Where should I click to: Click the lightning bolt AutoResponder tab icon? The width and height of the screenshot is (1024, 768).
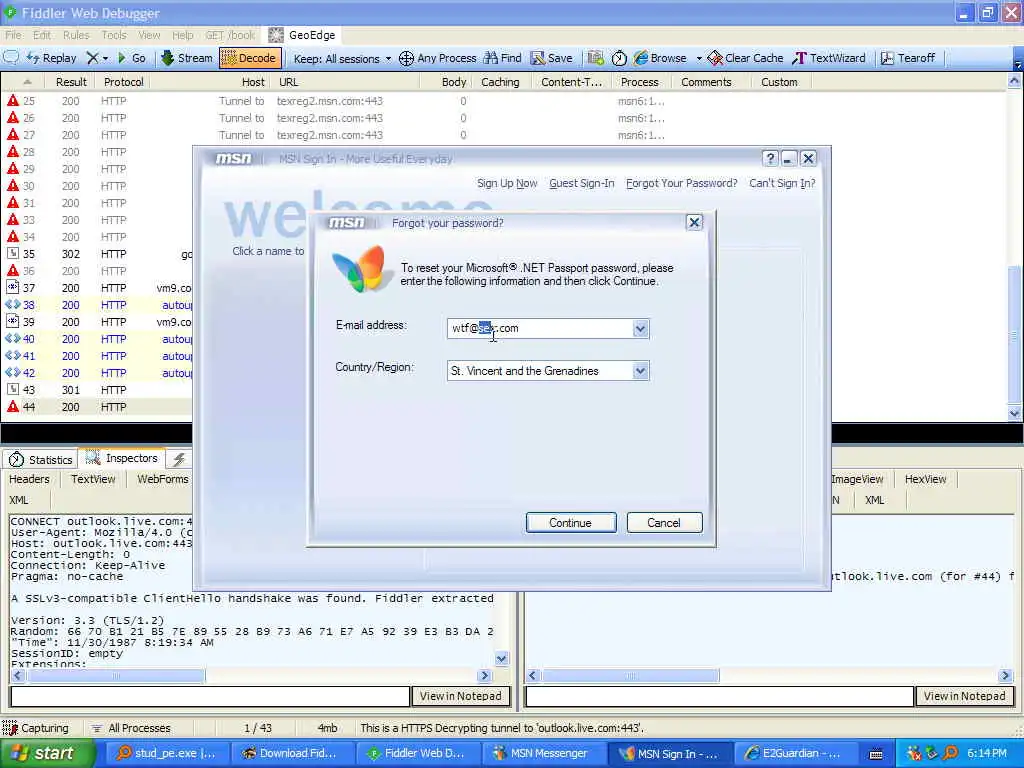[x=179, y=459]
